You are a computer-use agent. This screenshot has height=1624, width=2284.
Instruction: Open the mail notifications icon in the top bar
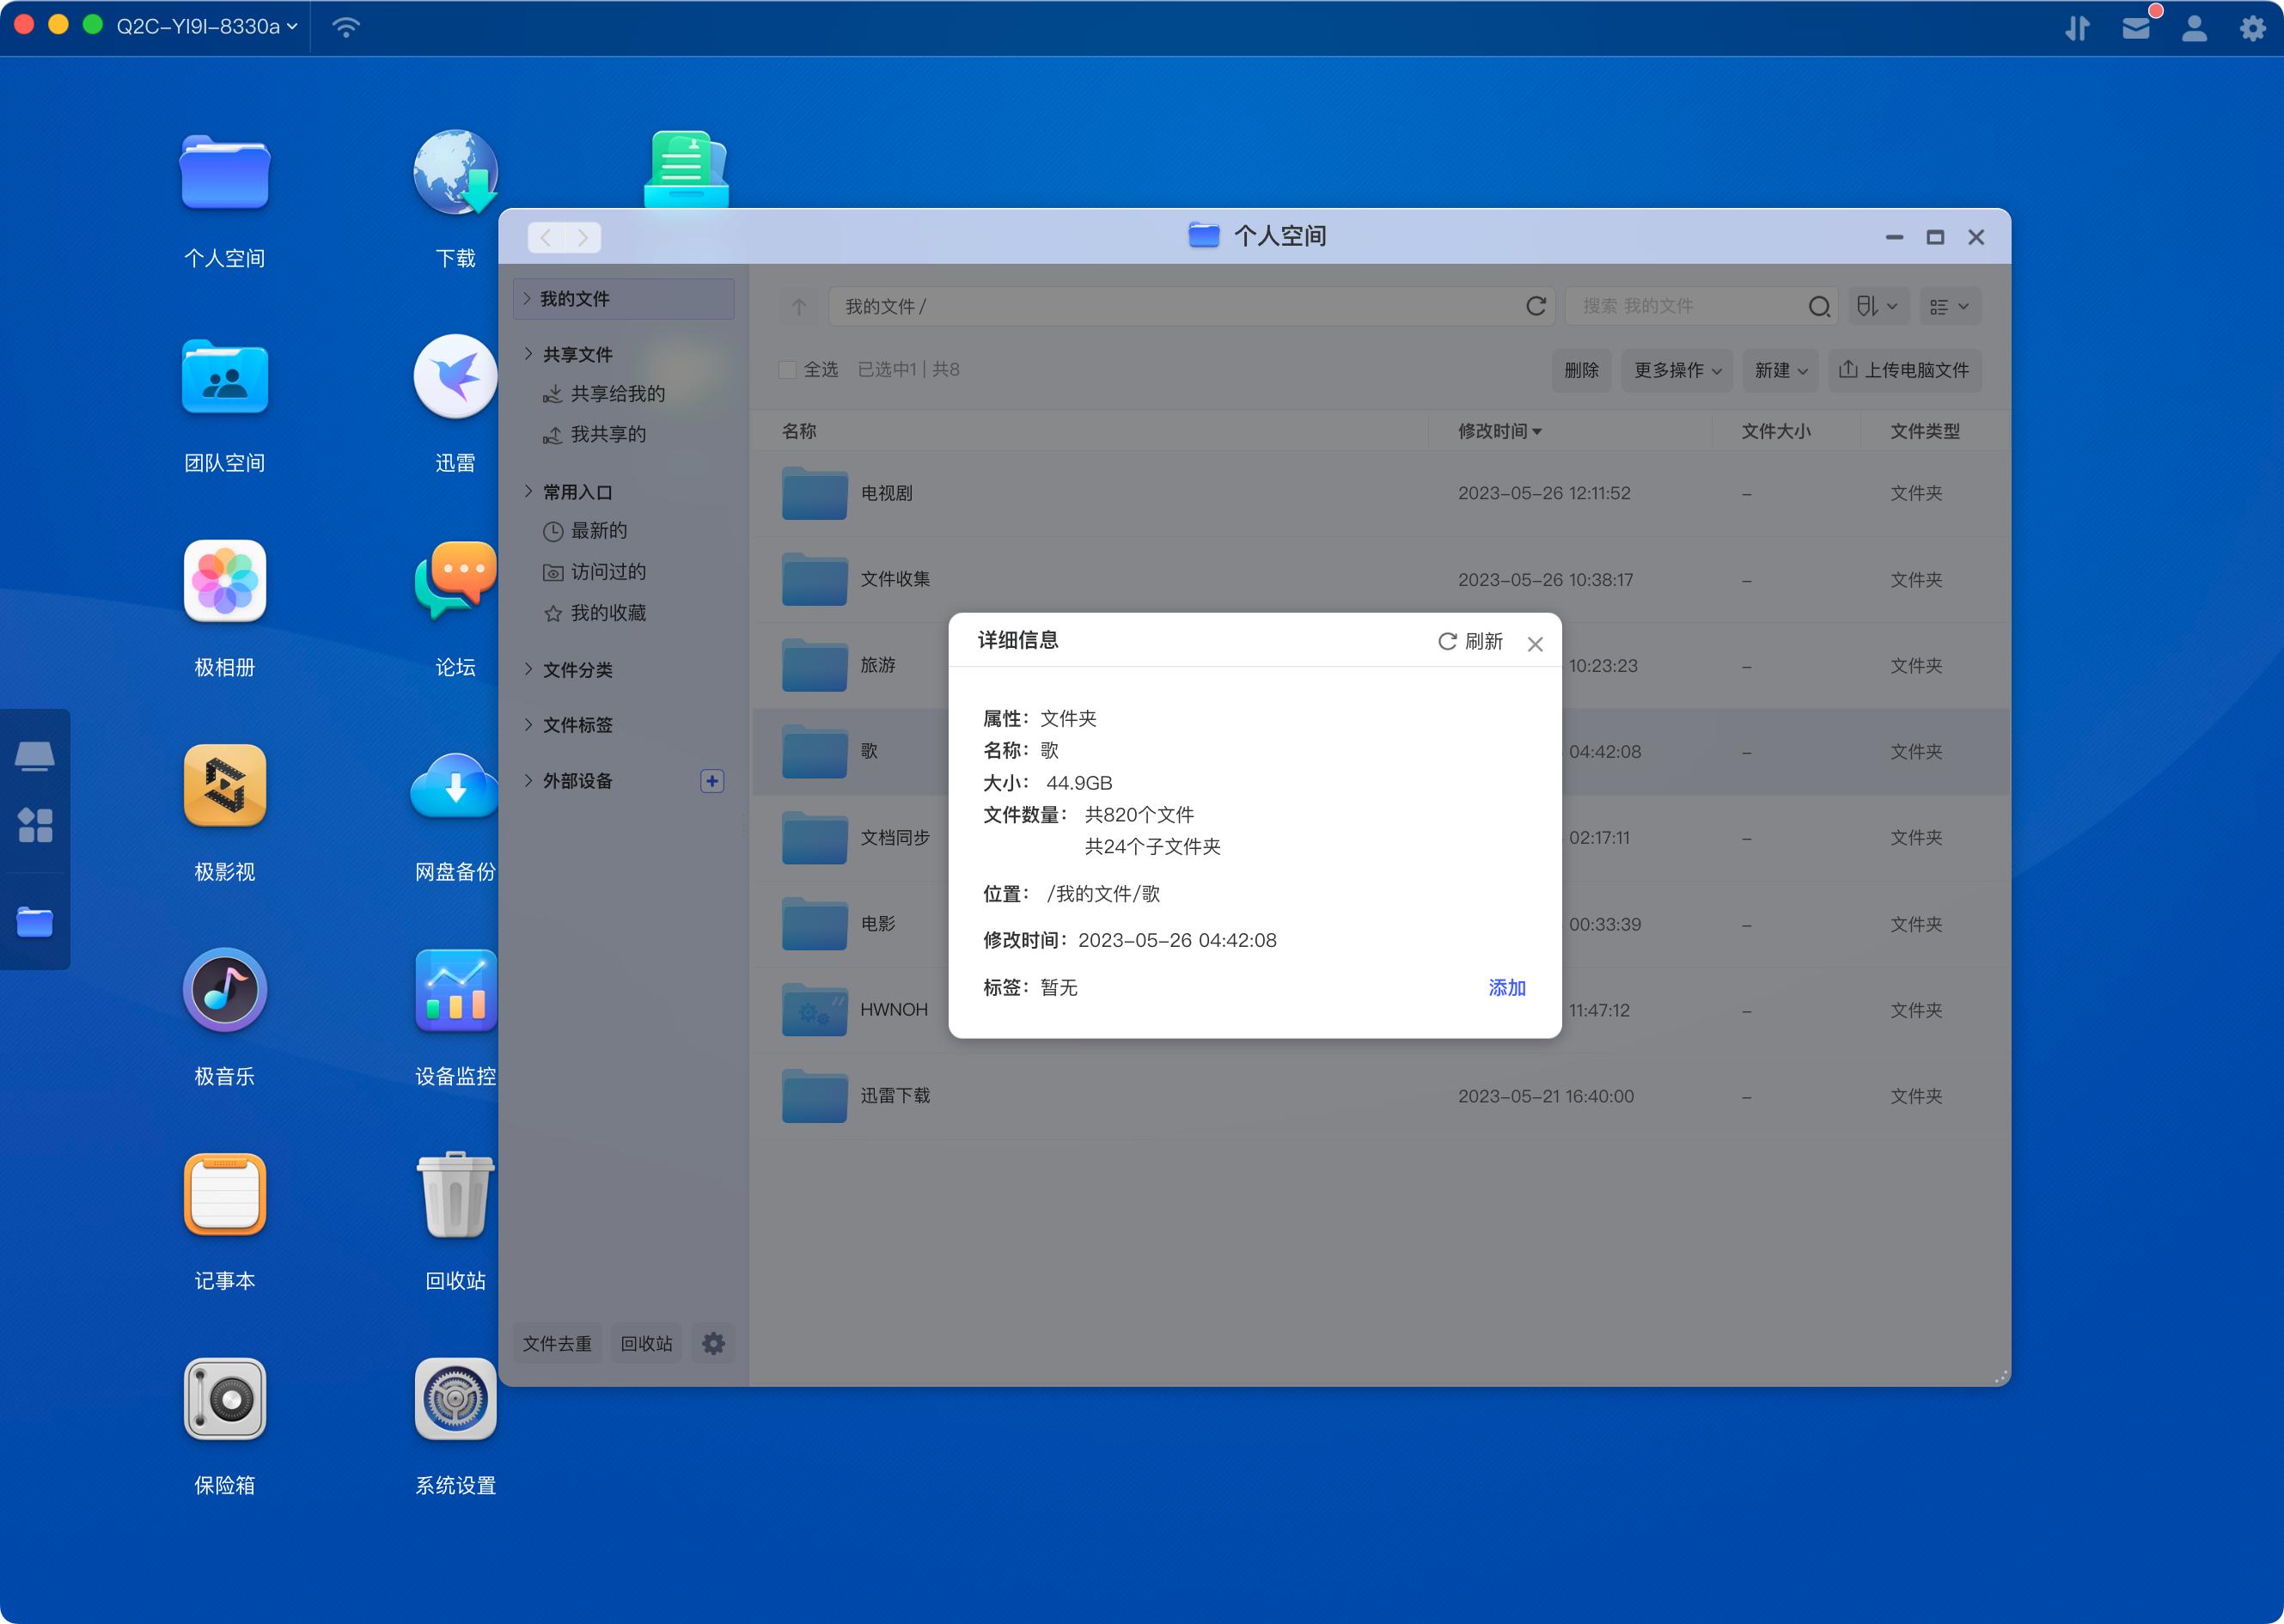point(2135,28)
